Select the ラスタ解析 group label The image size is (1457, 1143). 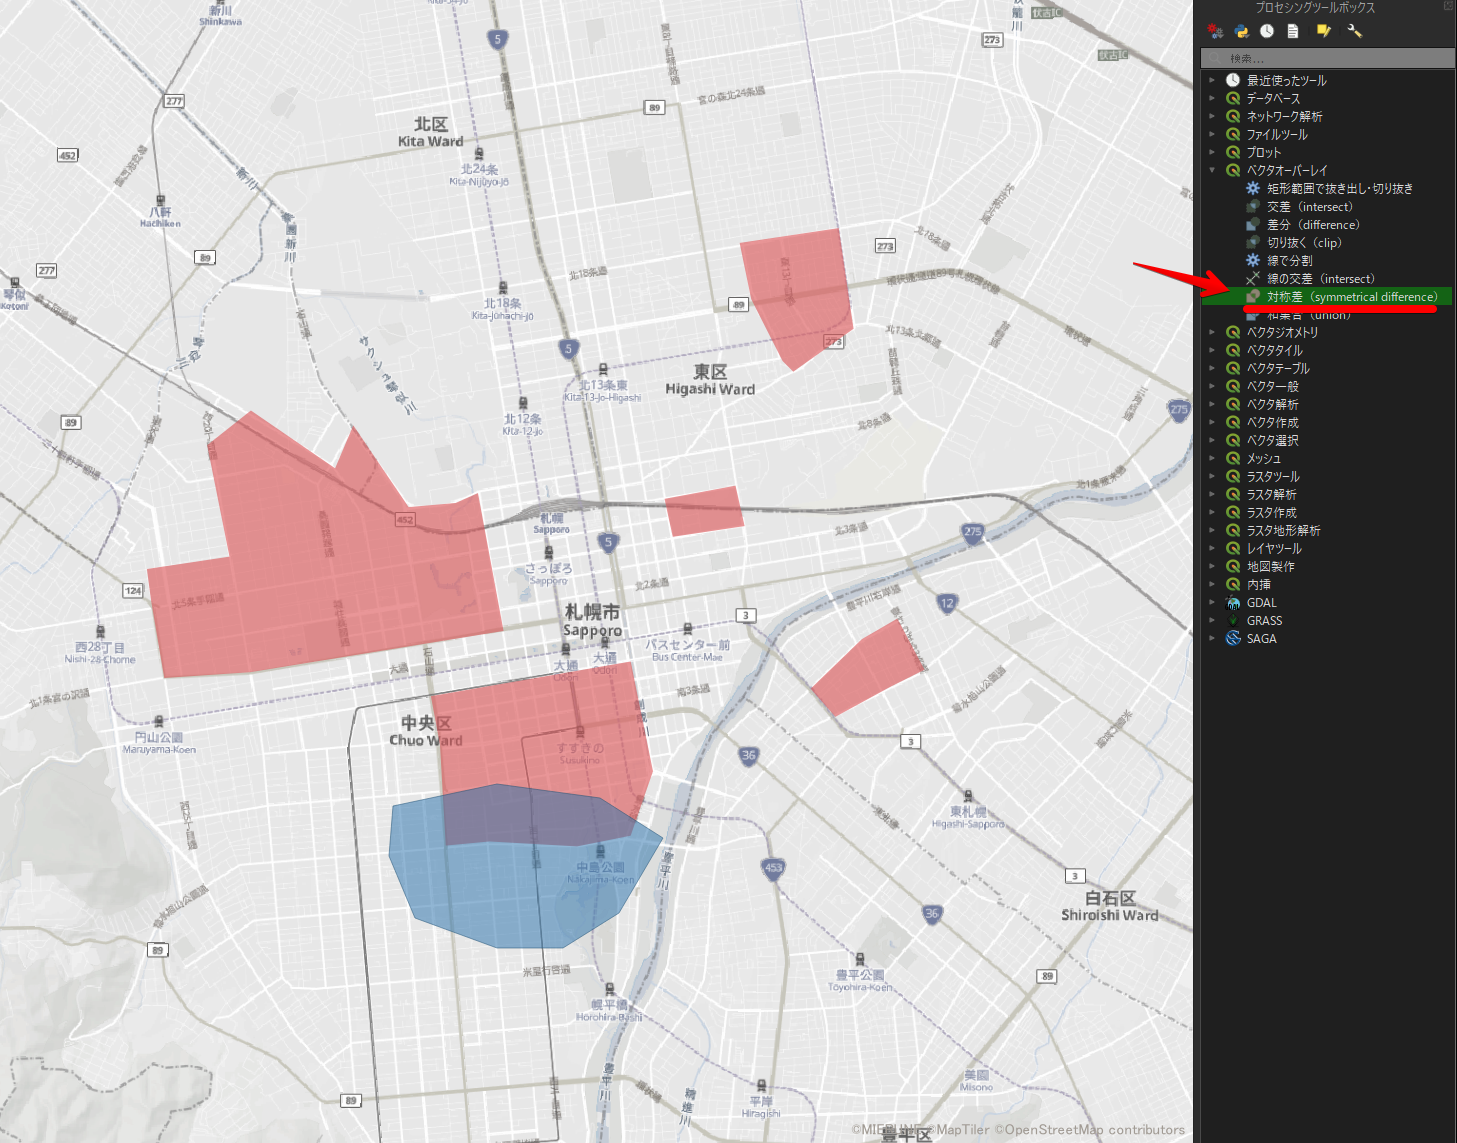pos(1272,494)
